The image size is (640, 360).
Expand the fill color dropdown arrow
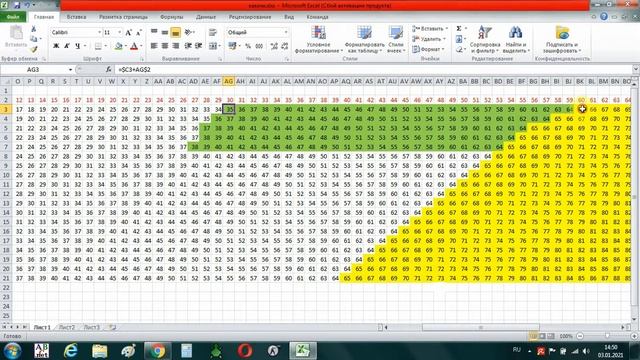(x=125, y=46)
